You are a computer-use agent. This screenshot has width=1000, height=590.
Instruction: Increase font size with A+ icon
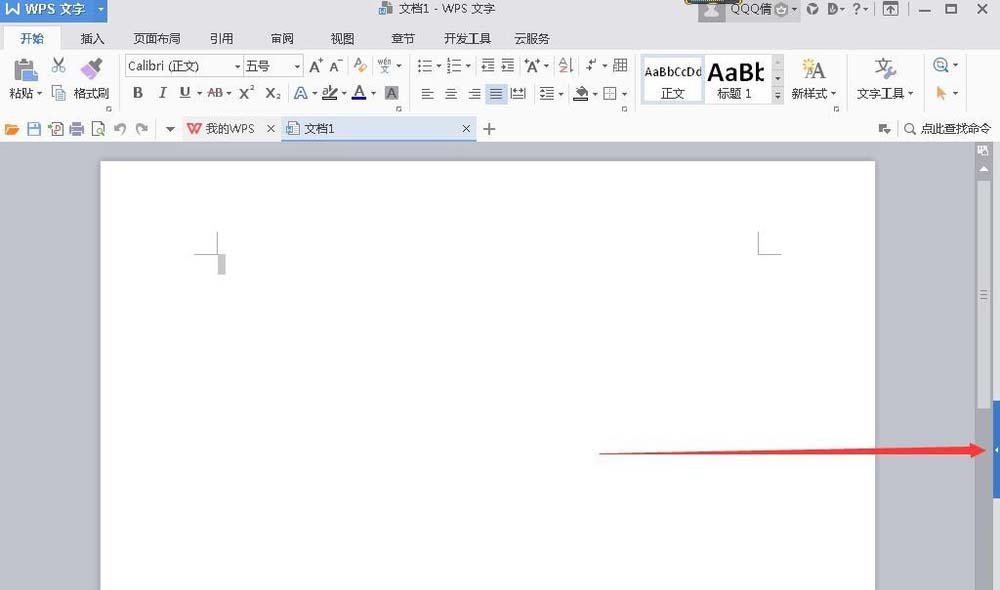coord(316,66)
